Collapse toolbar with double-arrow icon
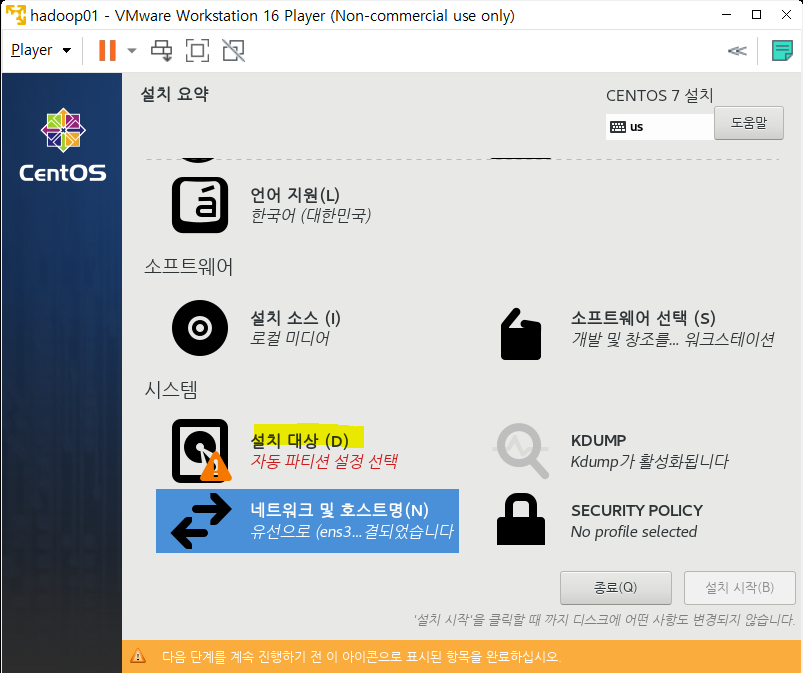803x673 pixels. tap(737, 51)
